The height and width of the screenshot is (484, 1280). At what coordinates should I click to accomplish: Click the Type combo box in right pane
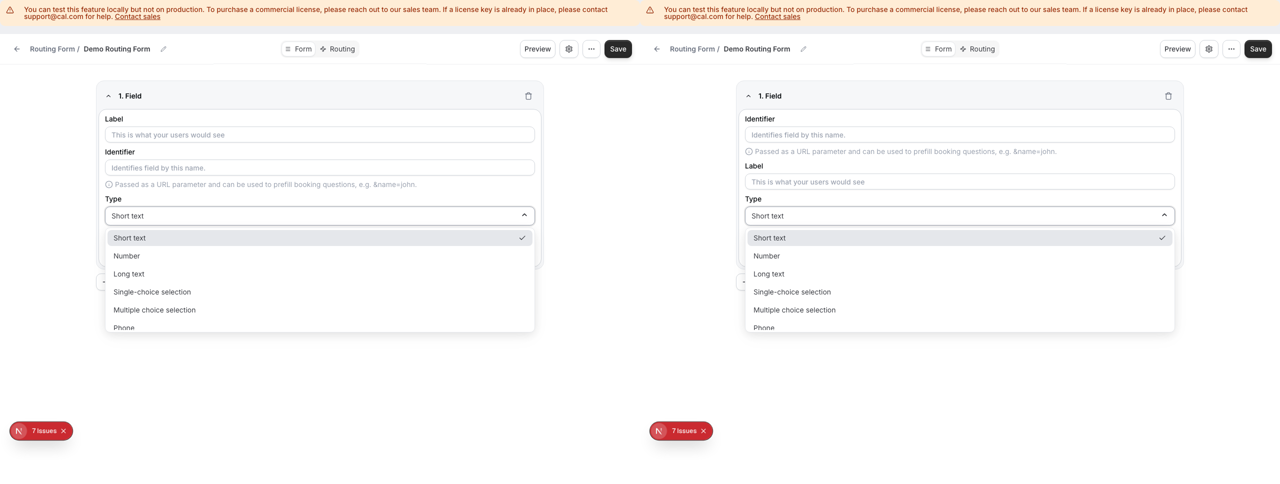(959, 216)
